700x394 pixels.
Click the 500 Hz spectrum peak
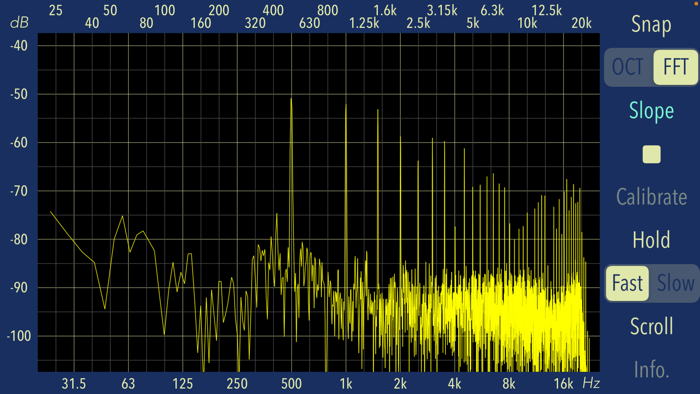291,100
